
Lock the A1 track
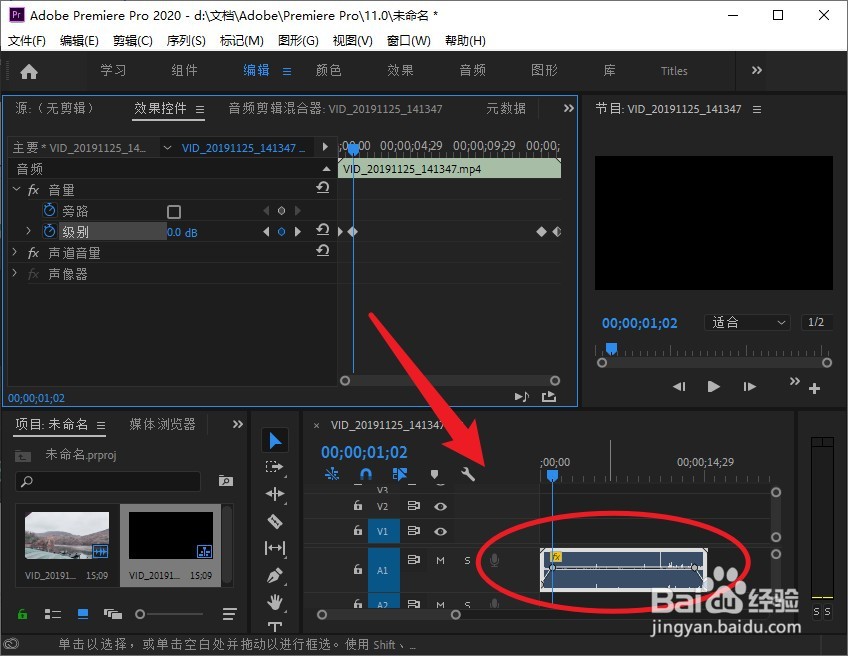tap(357, 569)
